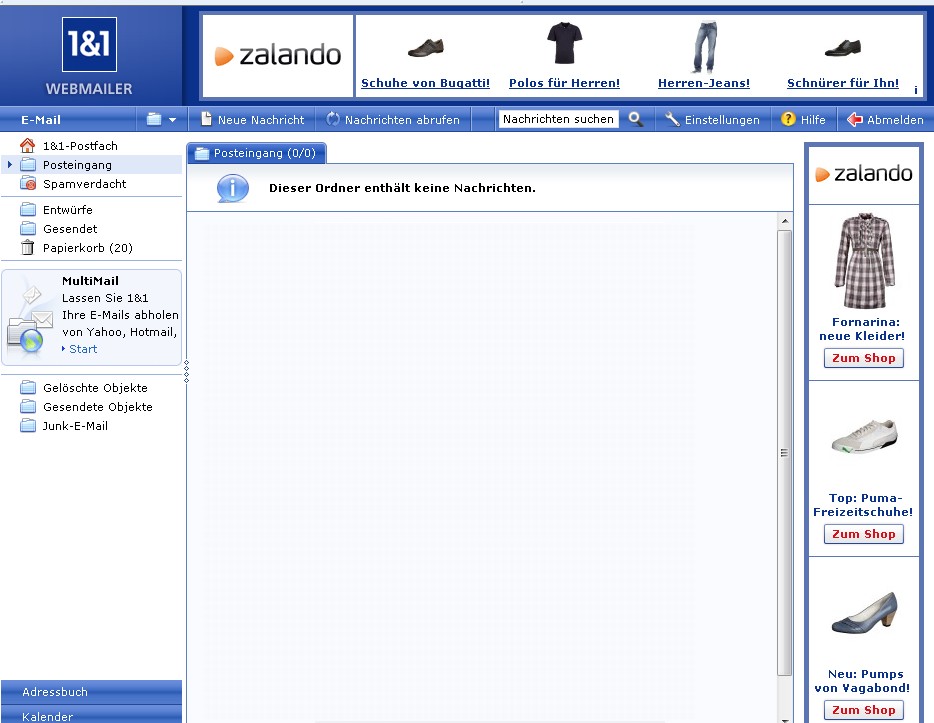Expand the Posteingang folder arrow
This screenshot has width=934, height=723.
tap(10, 164)
